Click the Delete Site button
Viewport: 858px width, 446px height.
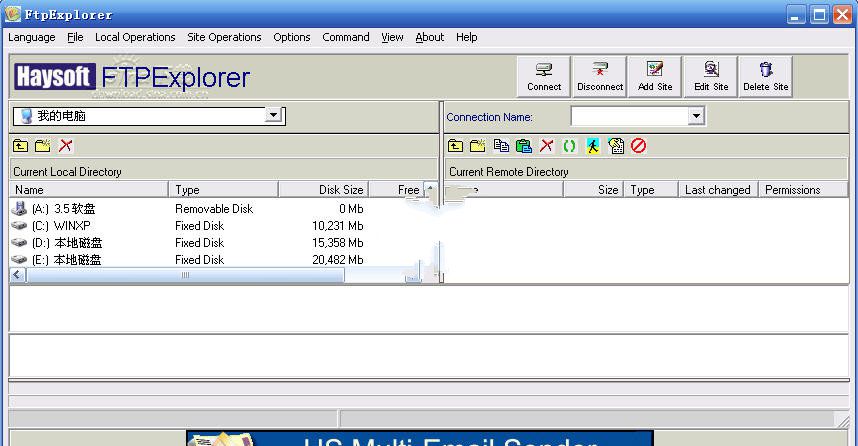coord(766,77)
